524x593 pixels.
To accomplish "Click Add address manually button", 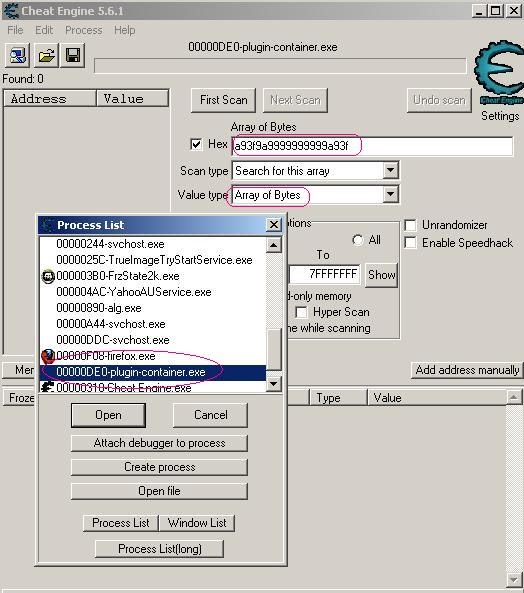I will (x=467, y=370).
